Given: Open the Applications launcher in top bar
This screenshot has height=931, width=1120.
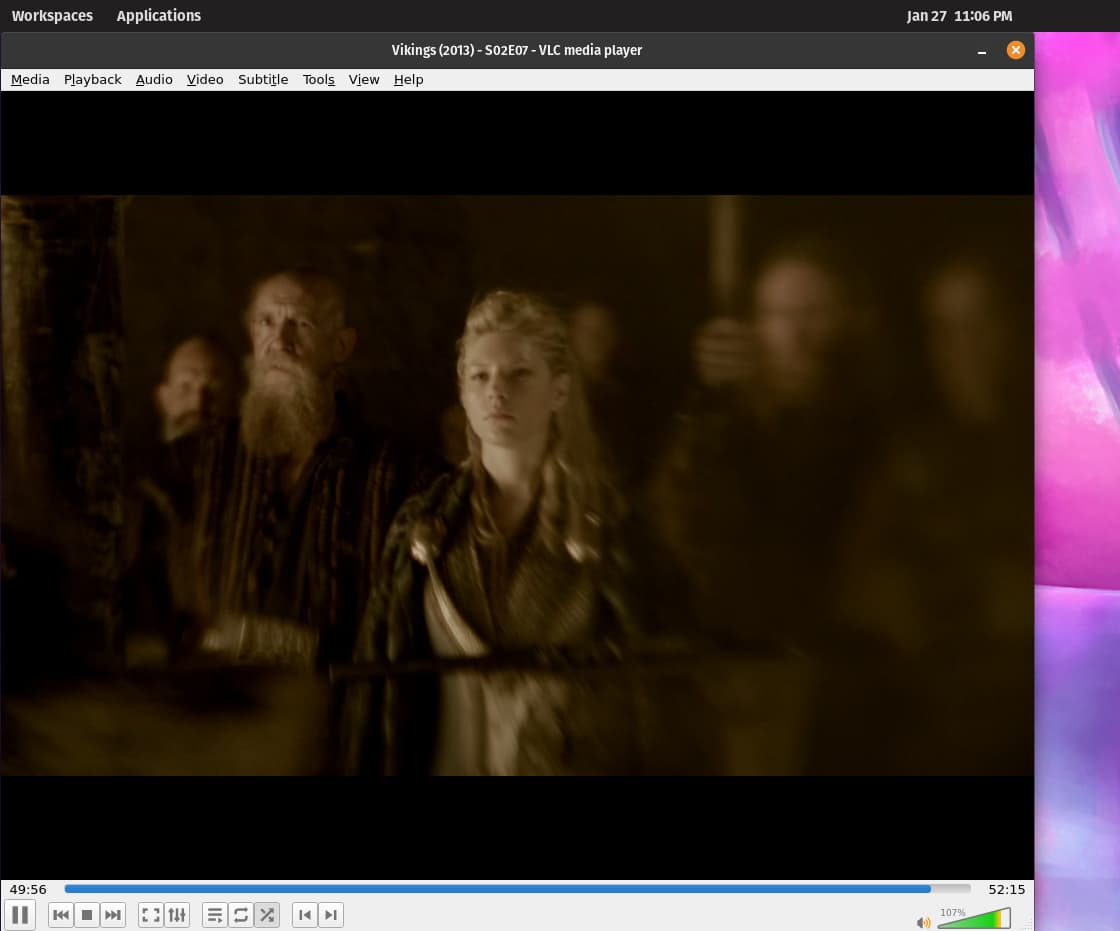Looking at the screenshot, I should 158,16.
